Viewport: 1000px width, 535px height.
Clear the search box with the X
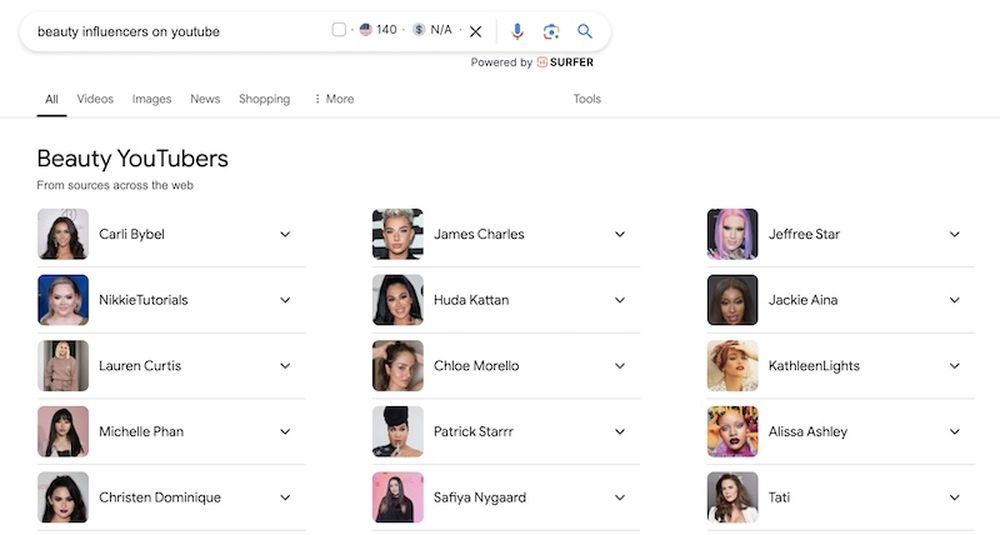tap(476, 31)
